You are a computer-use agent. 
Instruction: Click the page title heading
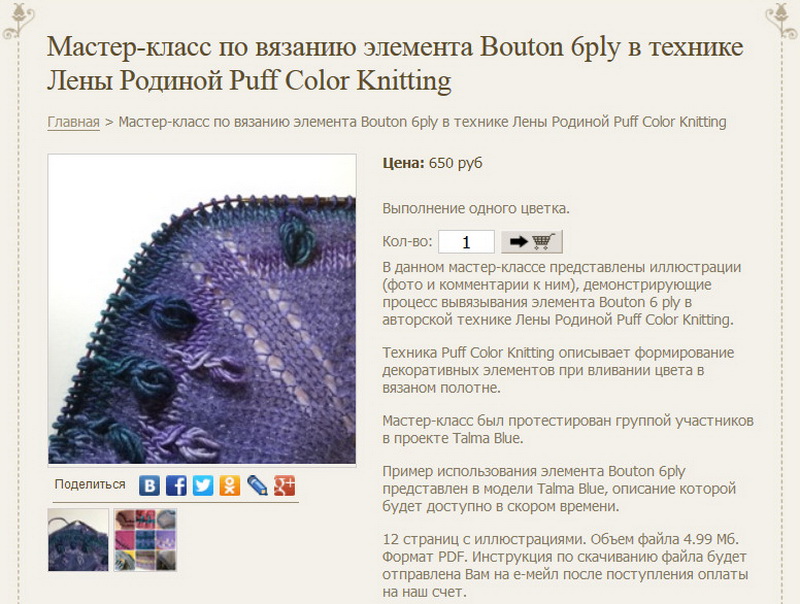click(395, 63)
